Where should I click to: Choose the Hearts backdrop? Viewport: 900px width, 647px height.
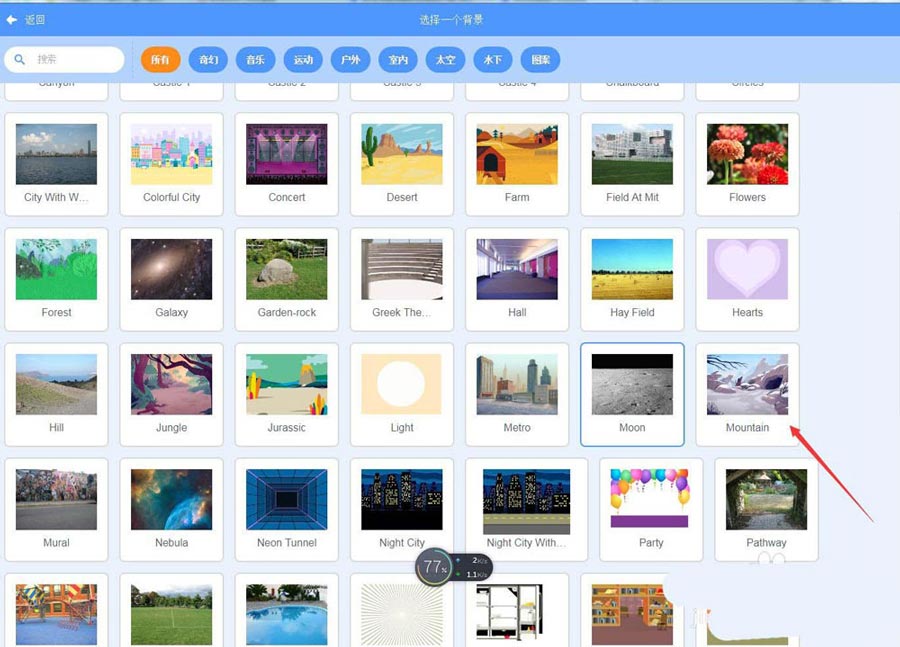point(747,280)
